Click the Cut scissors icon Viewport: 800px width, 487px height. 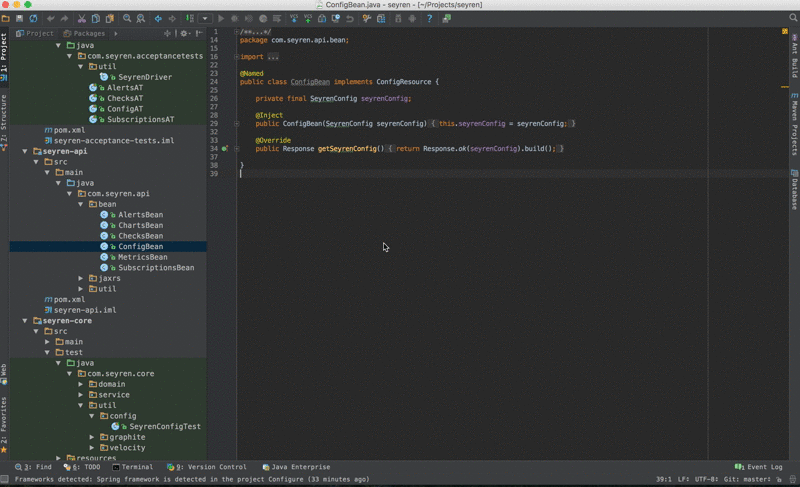tap(82, 18)
